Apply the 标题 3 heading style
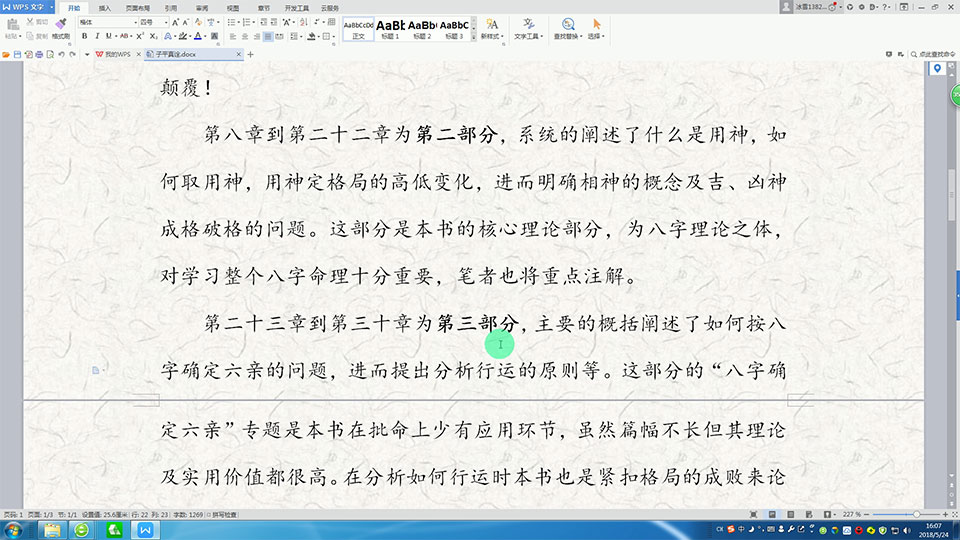The image size is (960, 540). pos(454,29)
